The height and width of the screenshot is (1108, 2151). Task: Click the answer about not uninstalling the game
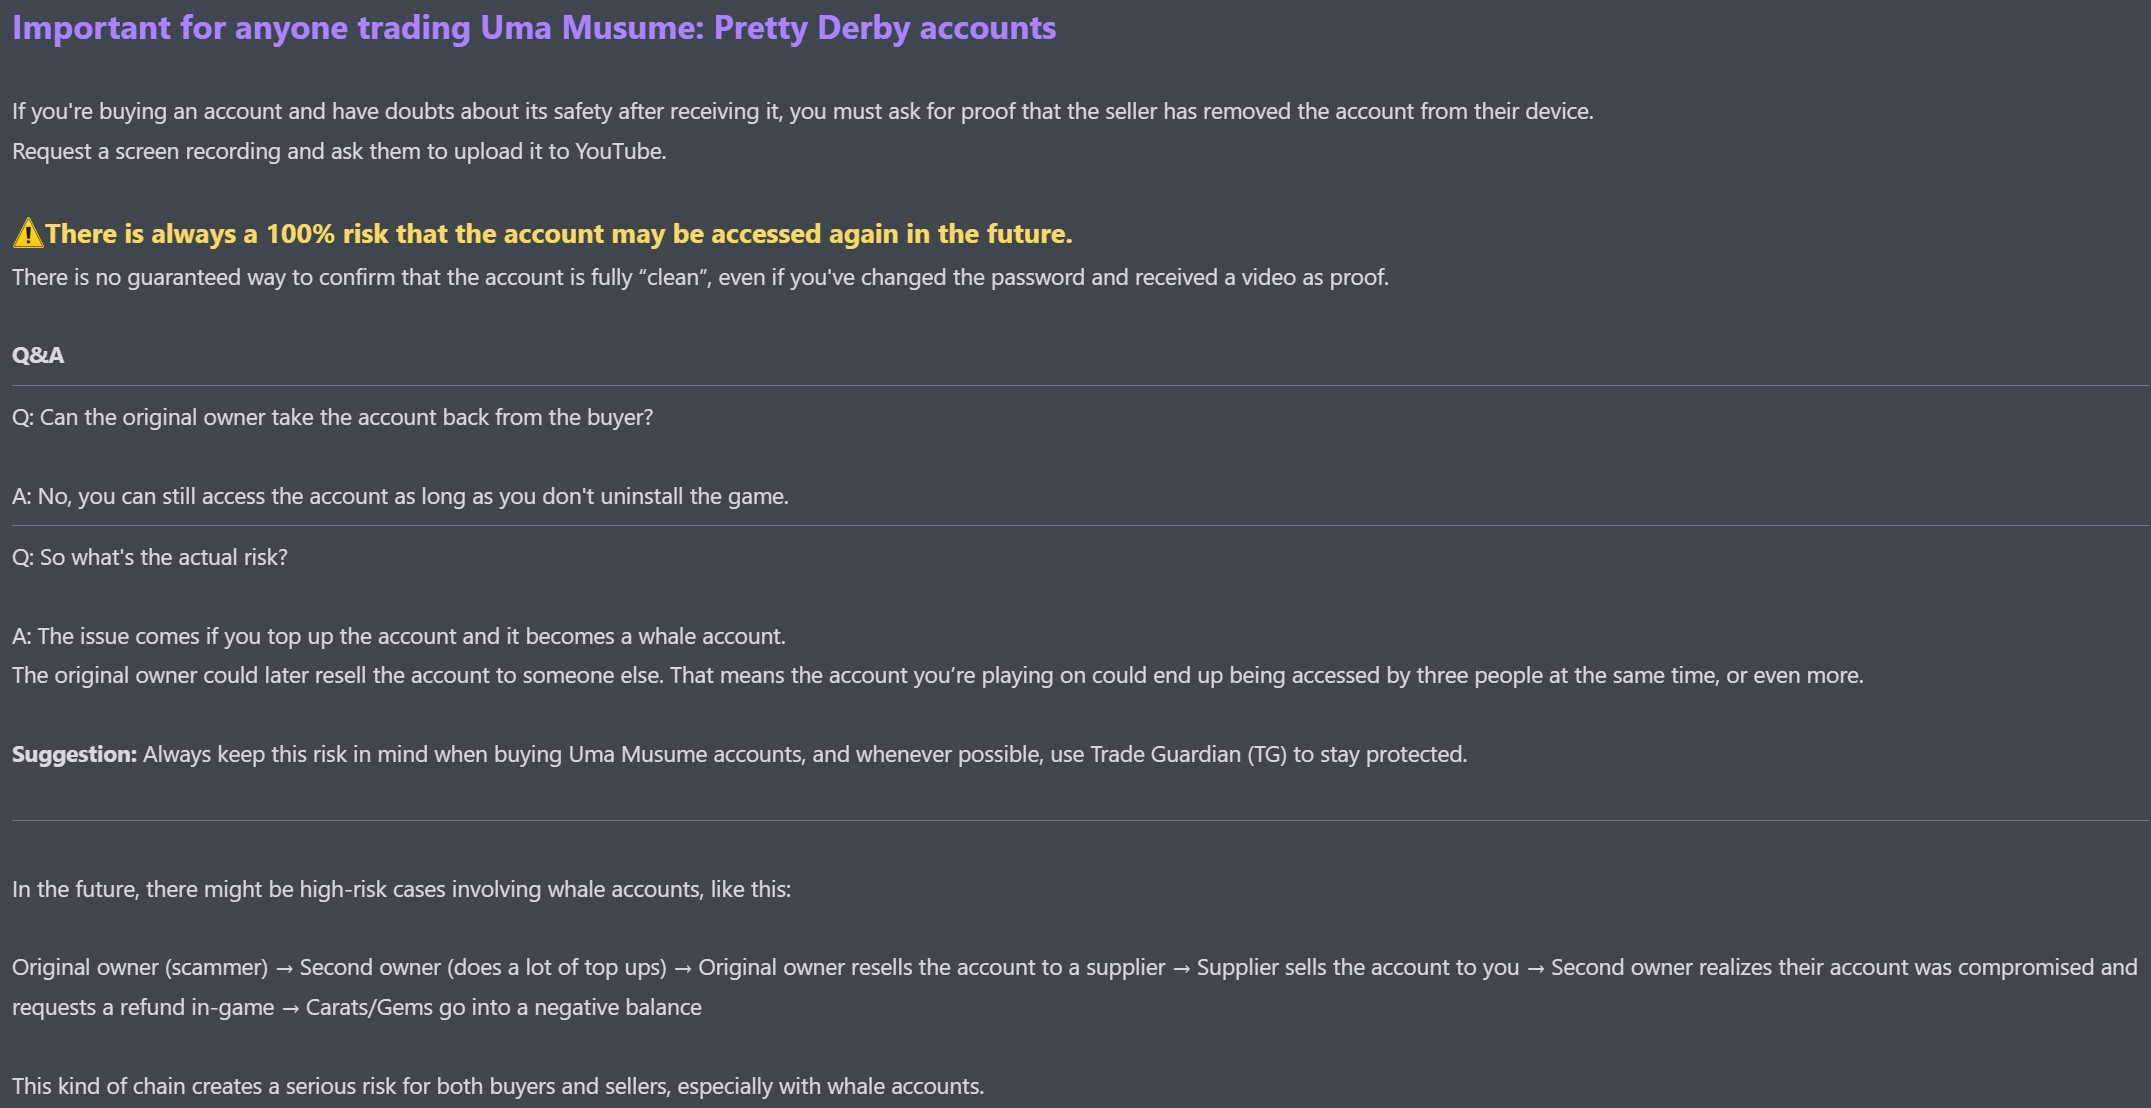(x=400, y=497)
